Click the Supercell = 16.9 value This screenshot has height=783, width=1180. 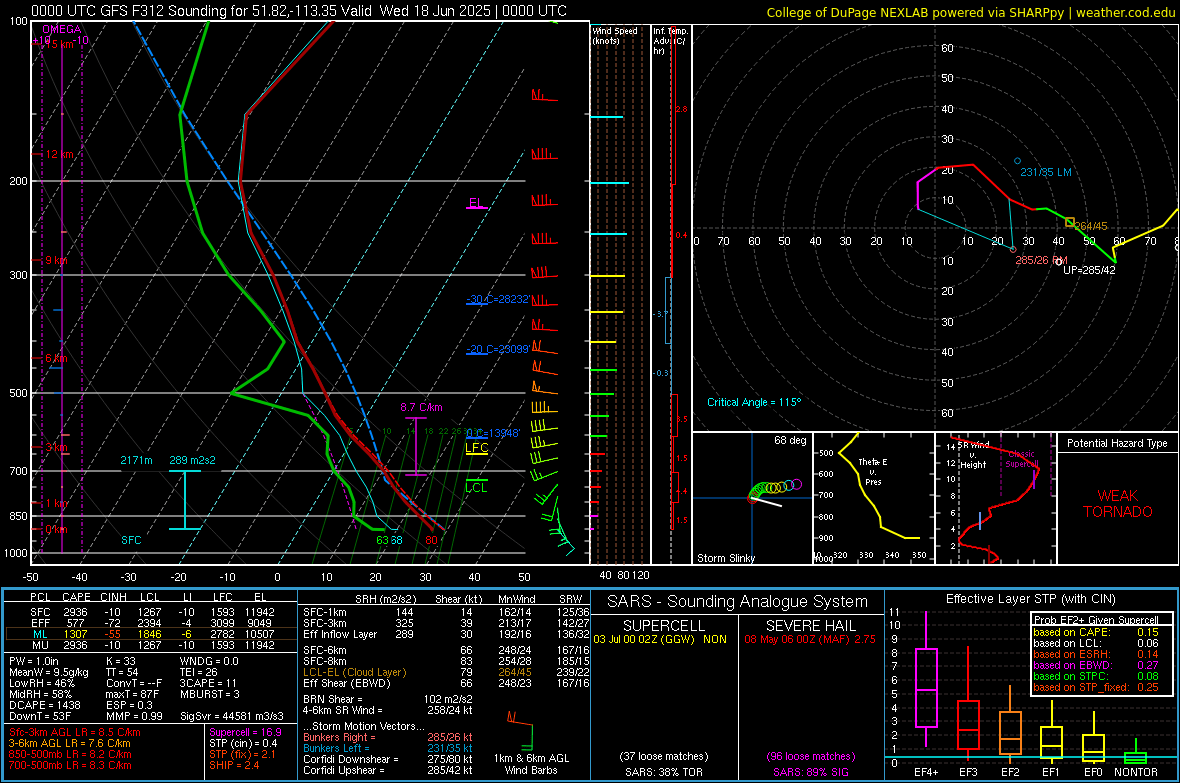(x=245, y=732)
